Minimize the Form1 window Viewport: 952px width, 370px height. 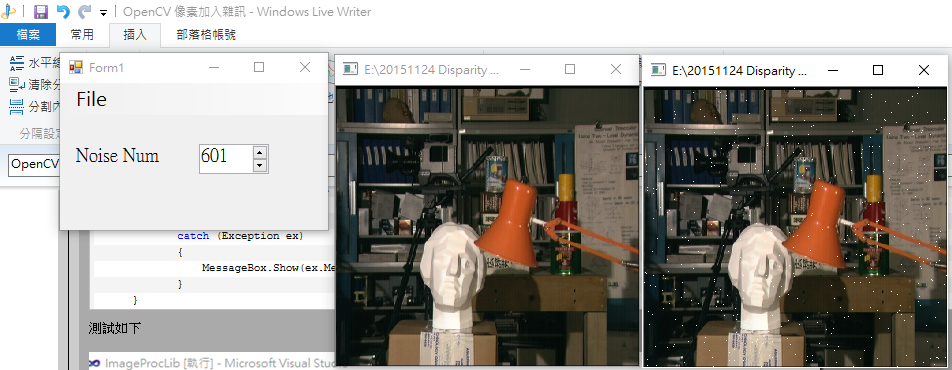214,67
